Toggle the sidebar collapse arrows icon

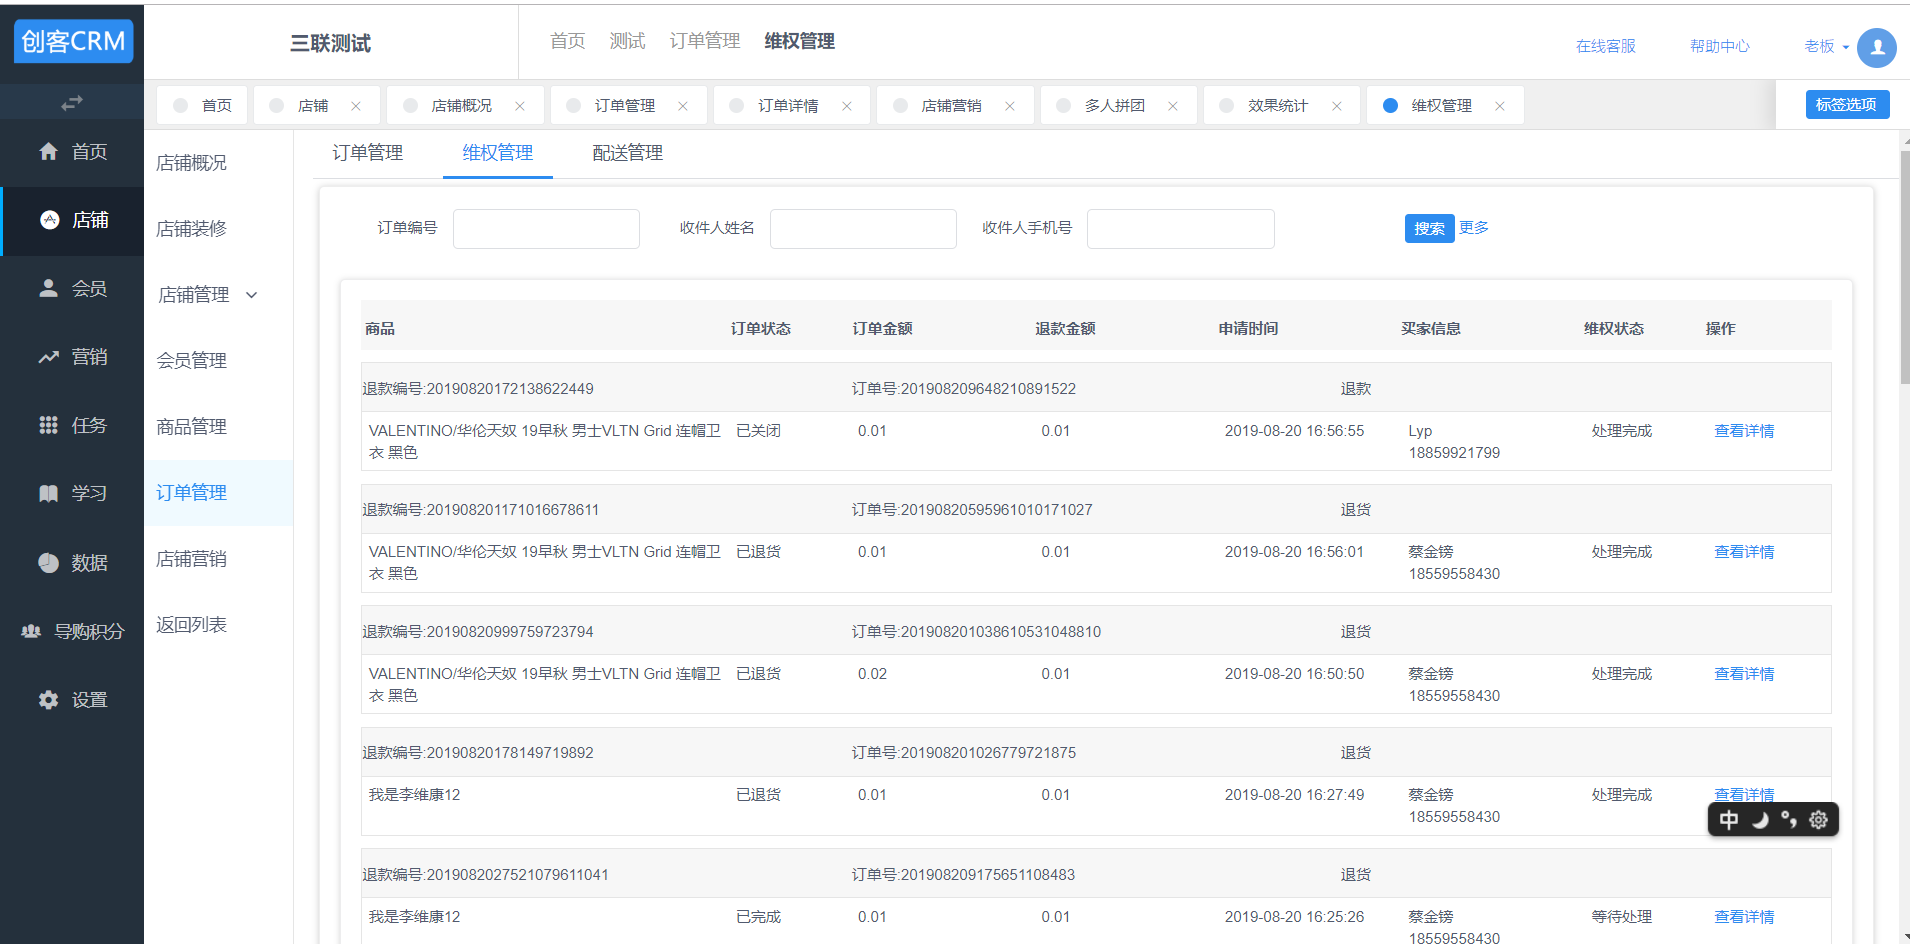[x=72, y=103]
